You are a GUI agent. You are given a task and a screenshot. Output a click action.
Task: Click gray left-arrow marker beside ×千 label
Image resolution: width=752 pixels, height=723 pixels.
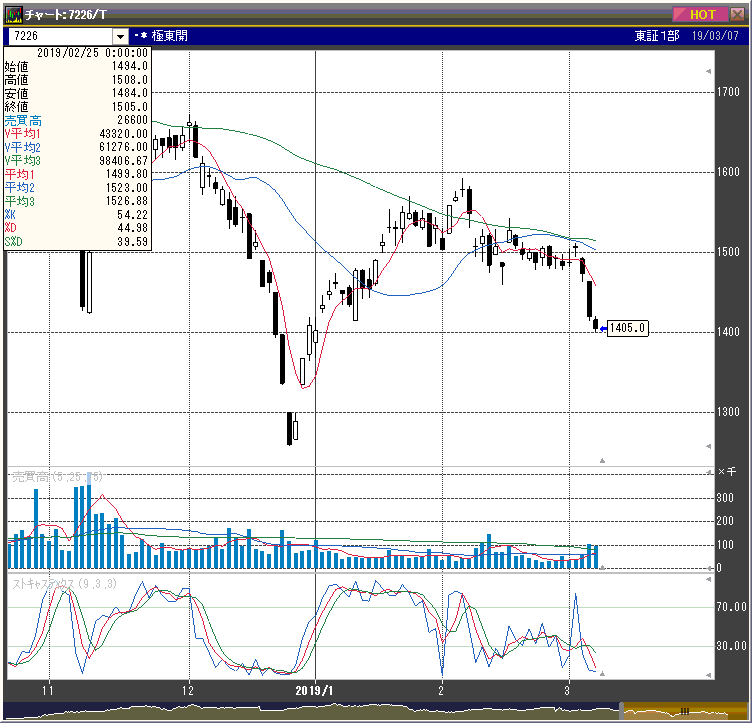(710, 473)
